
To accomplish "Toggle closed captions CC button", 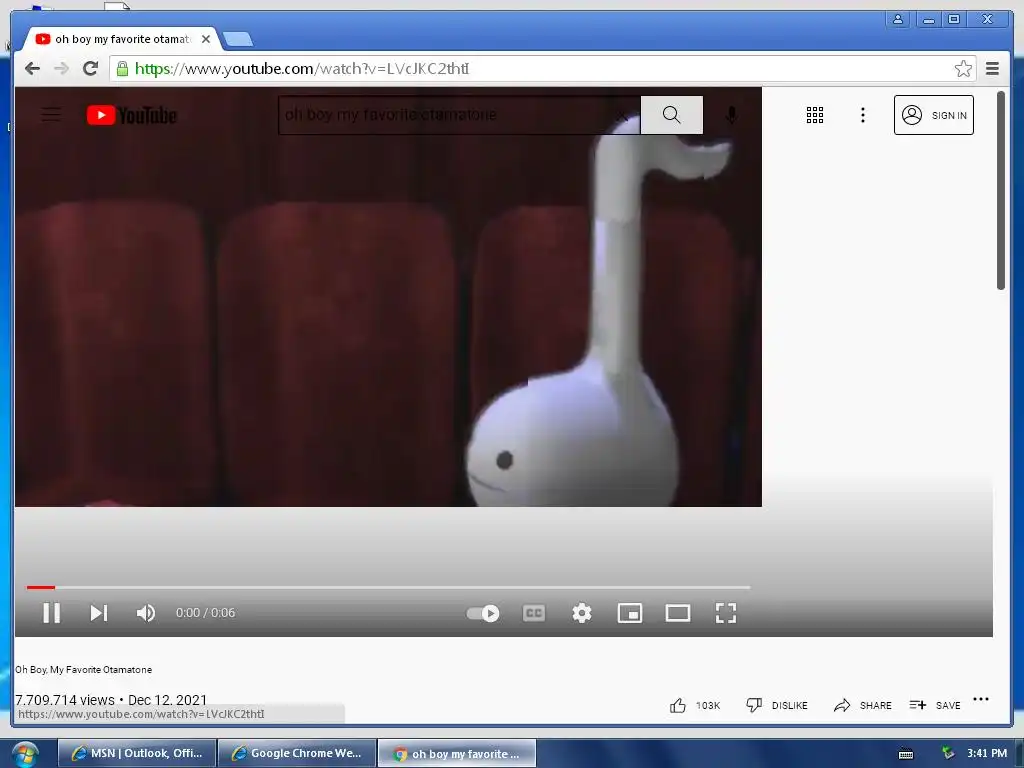I will click(534, 613).
